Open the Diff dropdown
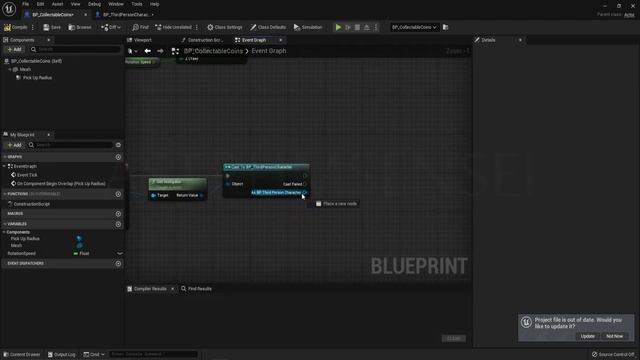The image size is (640, 360). pos(111,27)
